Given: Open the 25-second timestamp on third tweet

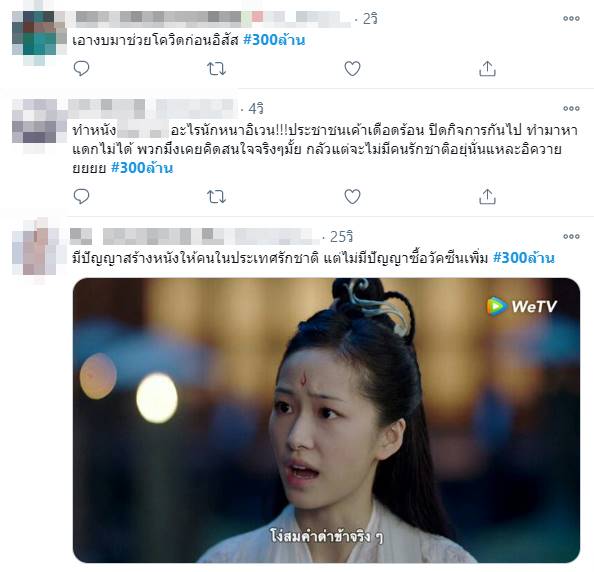Looking at the screenshot, I should (x=341, y=237).
